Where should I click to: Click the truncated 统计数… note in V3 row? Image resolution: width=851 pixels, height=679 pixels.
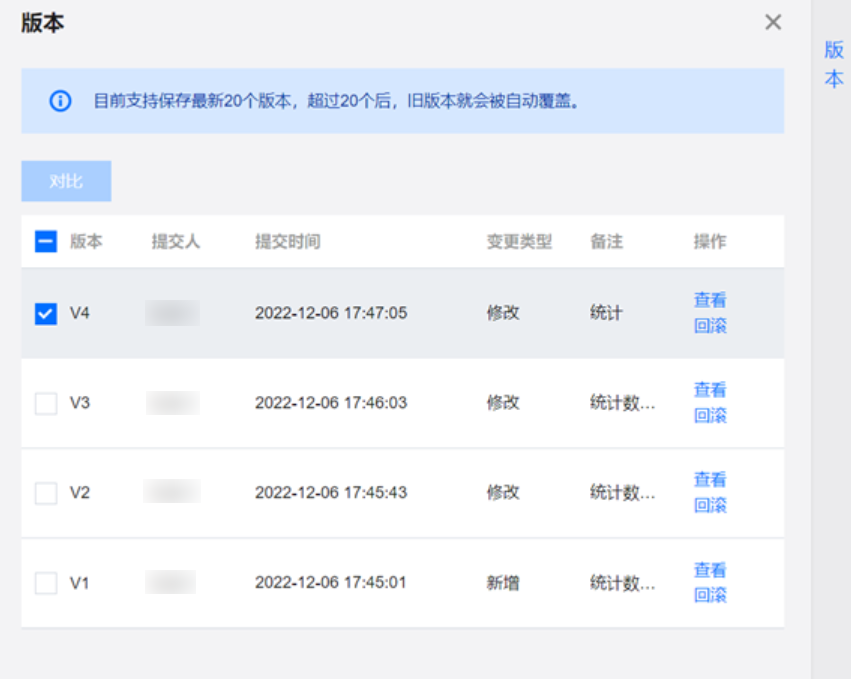pos(623,403)
